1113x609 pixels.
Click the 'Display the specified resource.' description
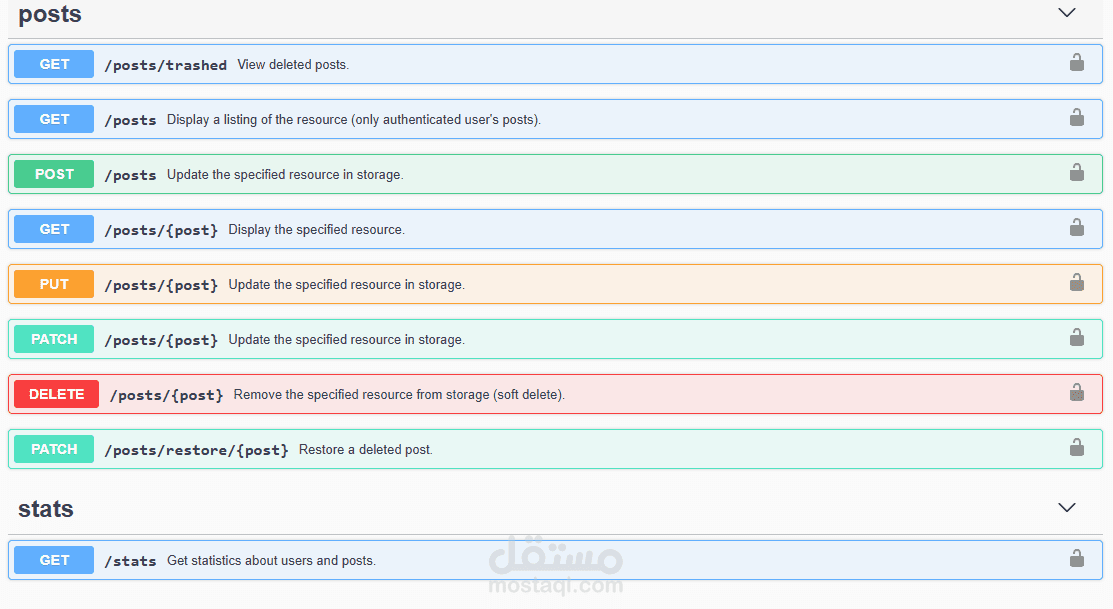point(317,229)
